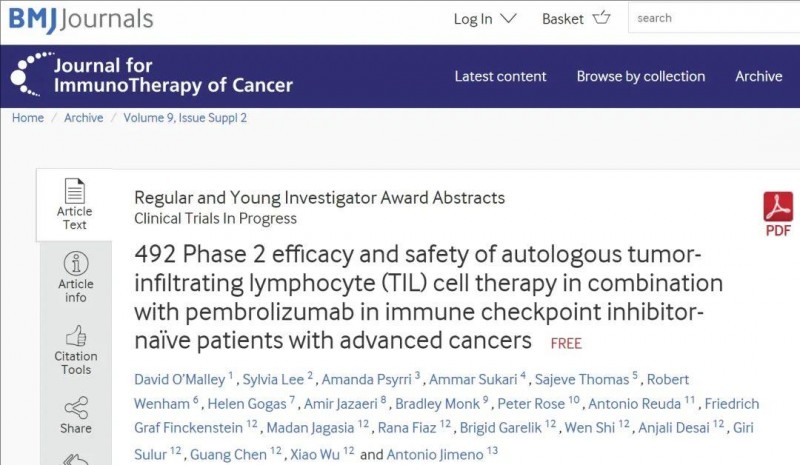Click the Journal for ImmunoTherapy of Cancer logo
Viewport: 800px width, 465px height.
tap(151, 75)
